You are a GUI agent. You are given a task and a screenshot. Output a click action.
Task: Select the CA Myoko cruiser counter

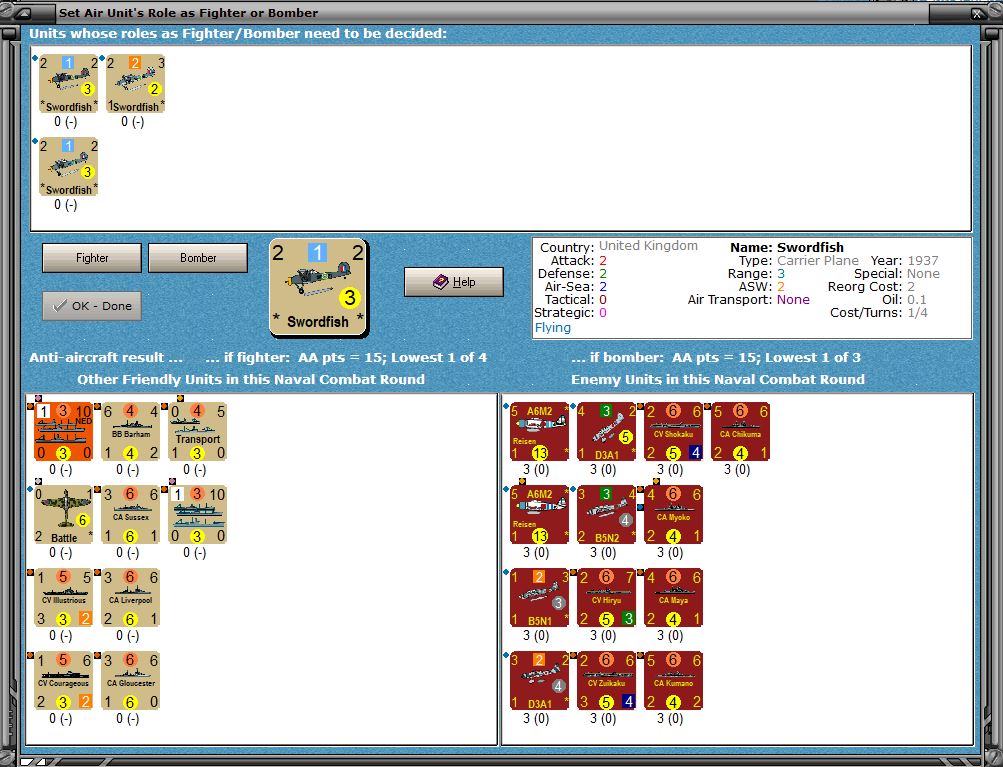coord(674,514)
